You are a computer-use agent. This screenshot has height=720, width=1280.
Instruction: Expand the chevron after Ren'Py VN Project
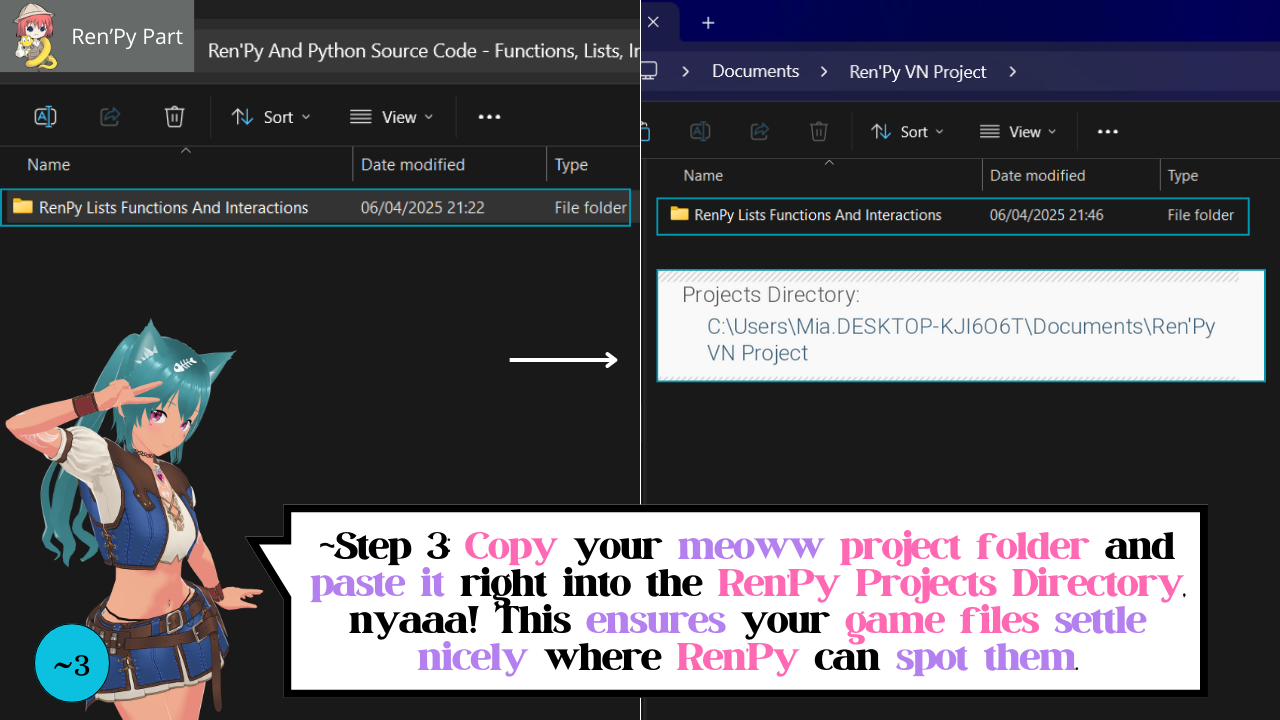tap(1013, 72)
